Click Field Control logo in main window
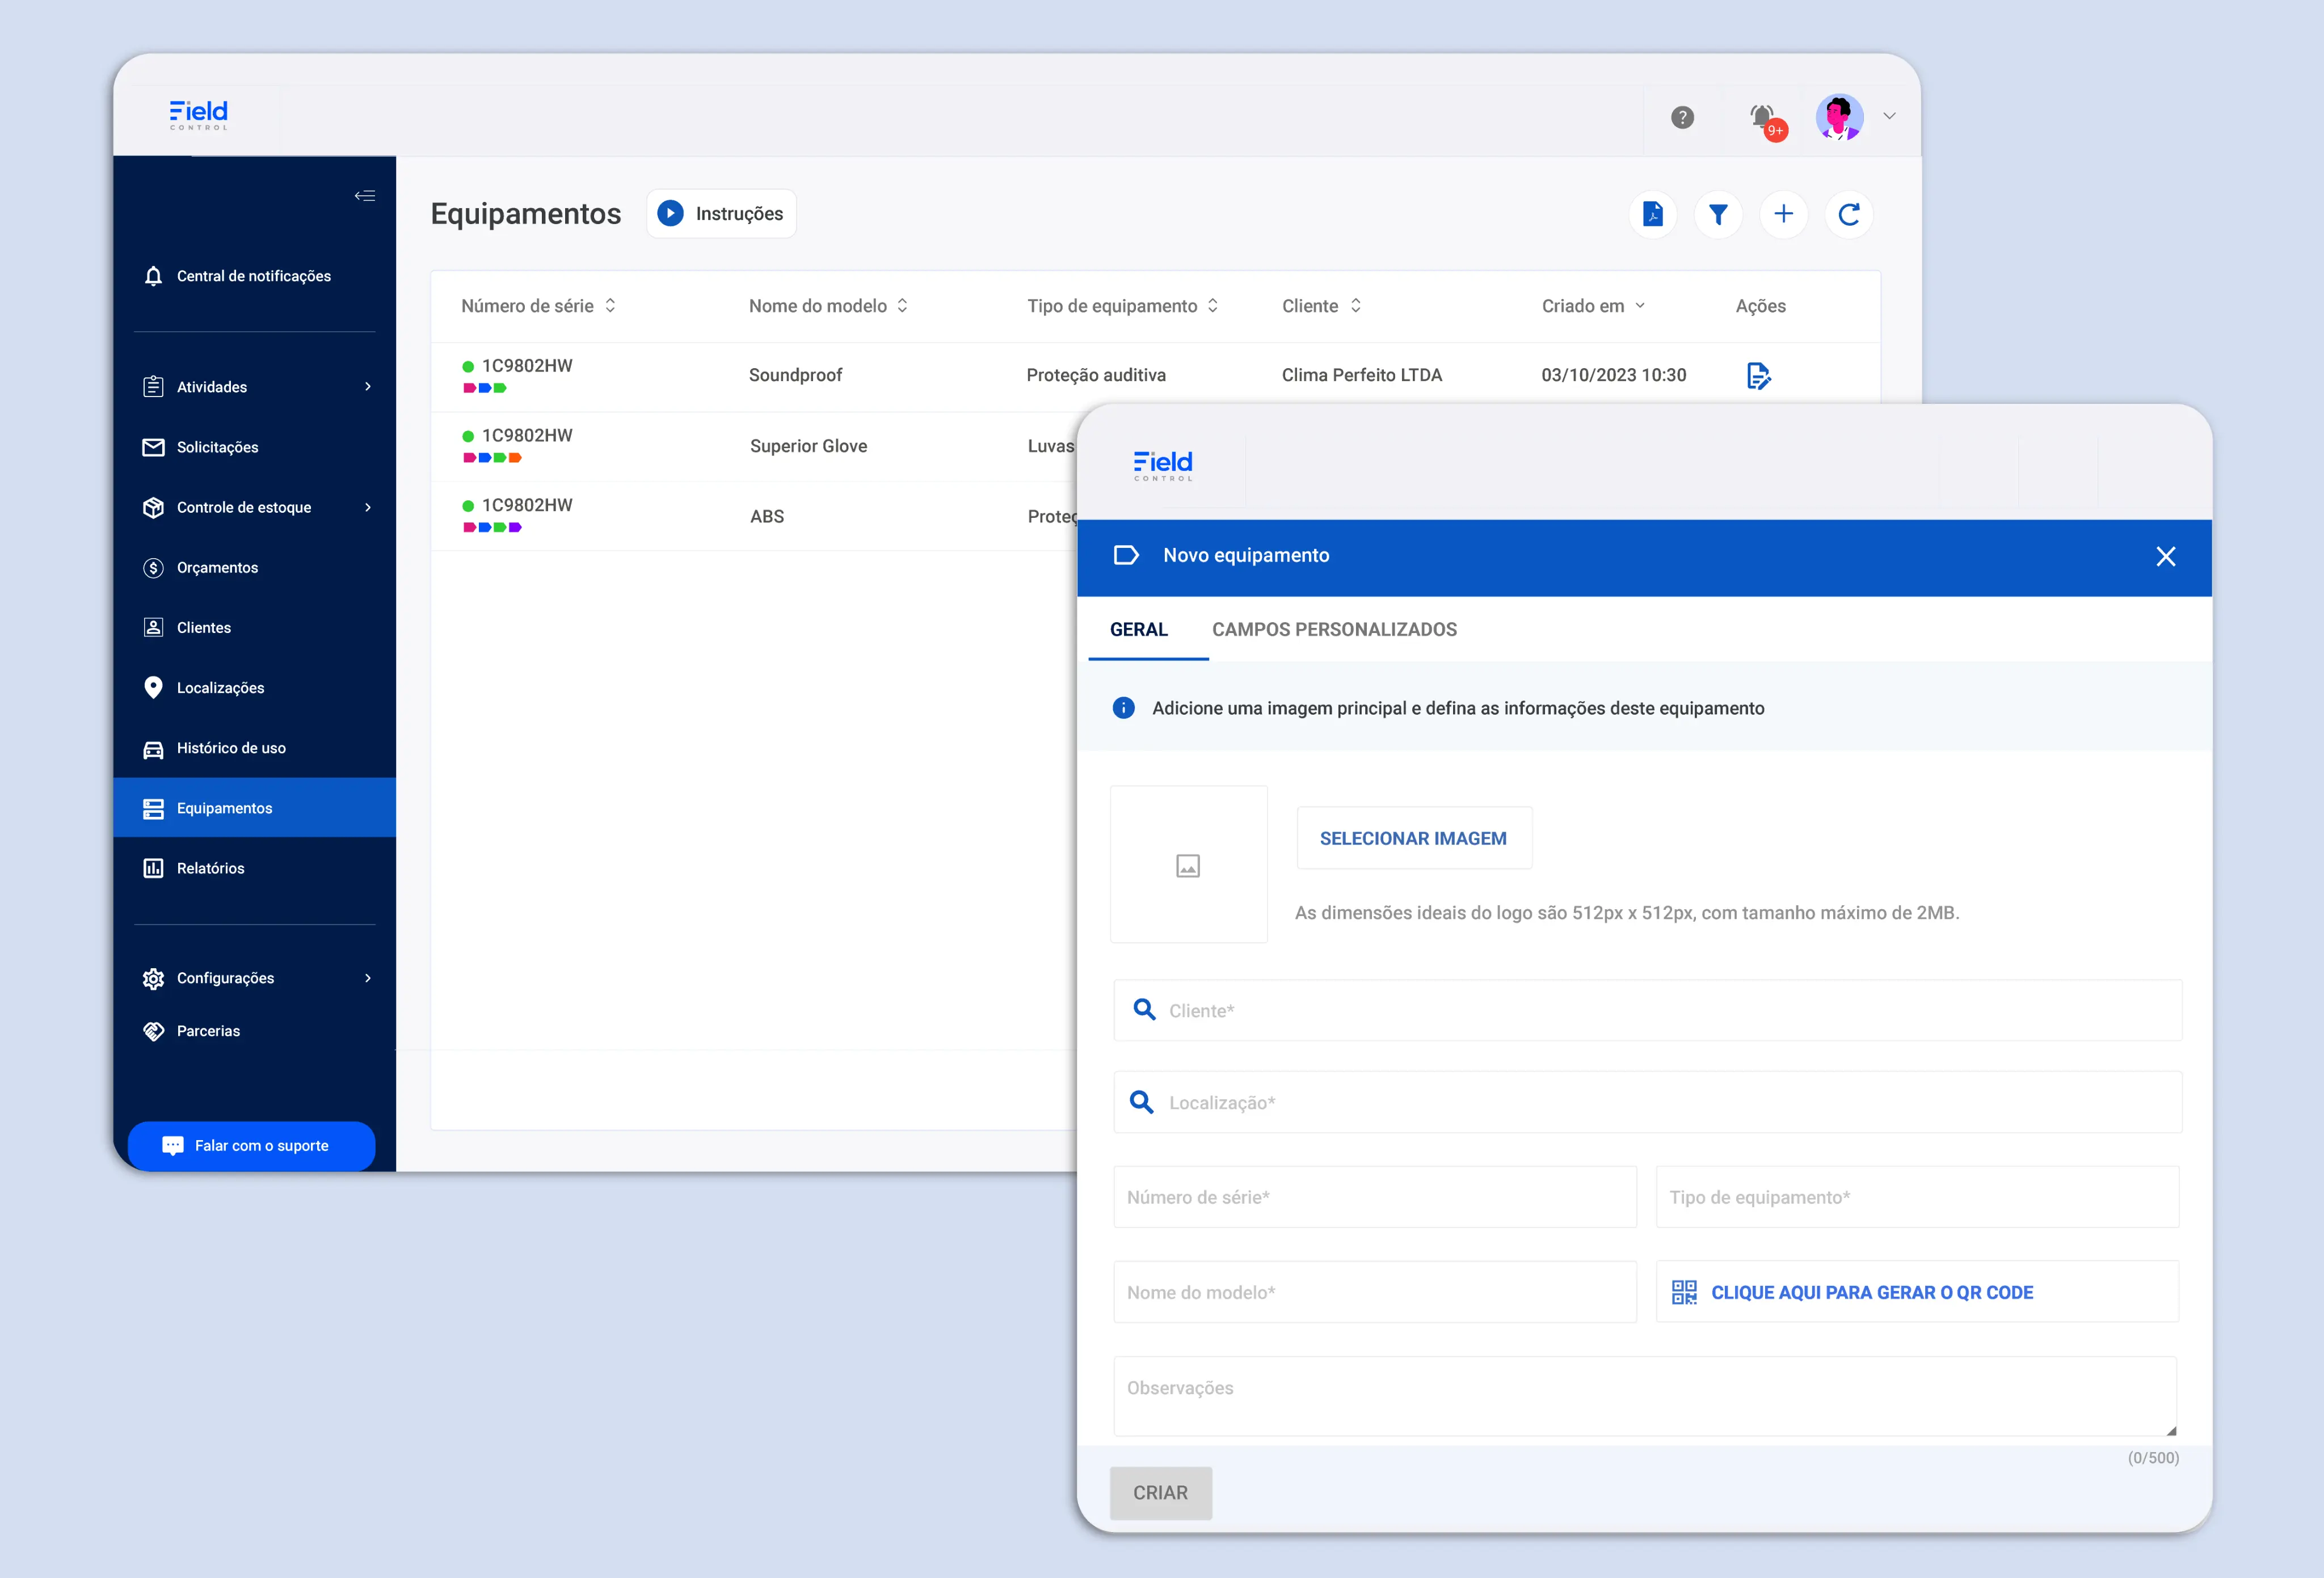Image resolution: width=2324 pixels, height=1578 pixels. click(x=198, y=115)
